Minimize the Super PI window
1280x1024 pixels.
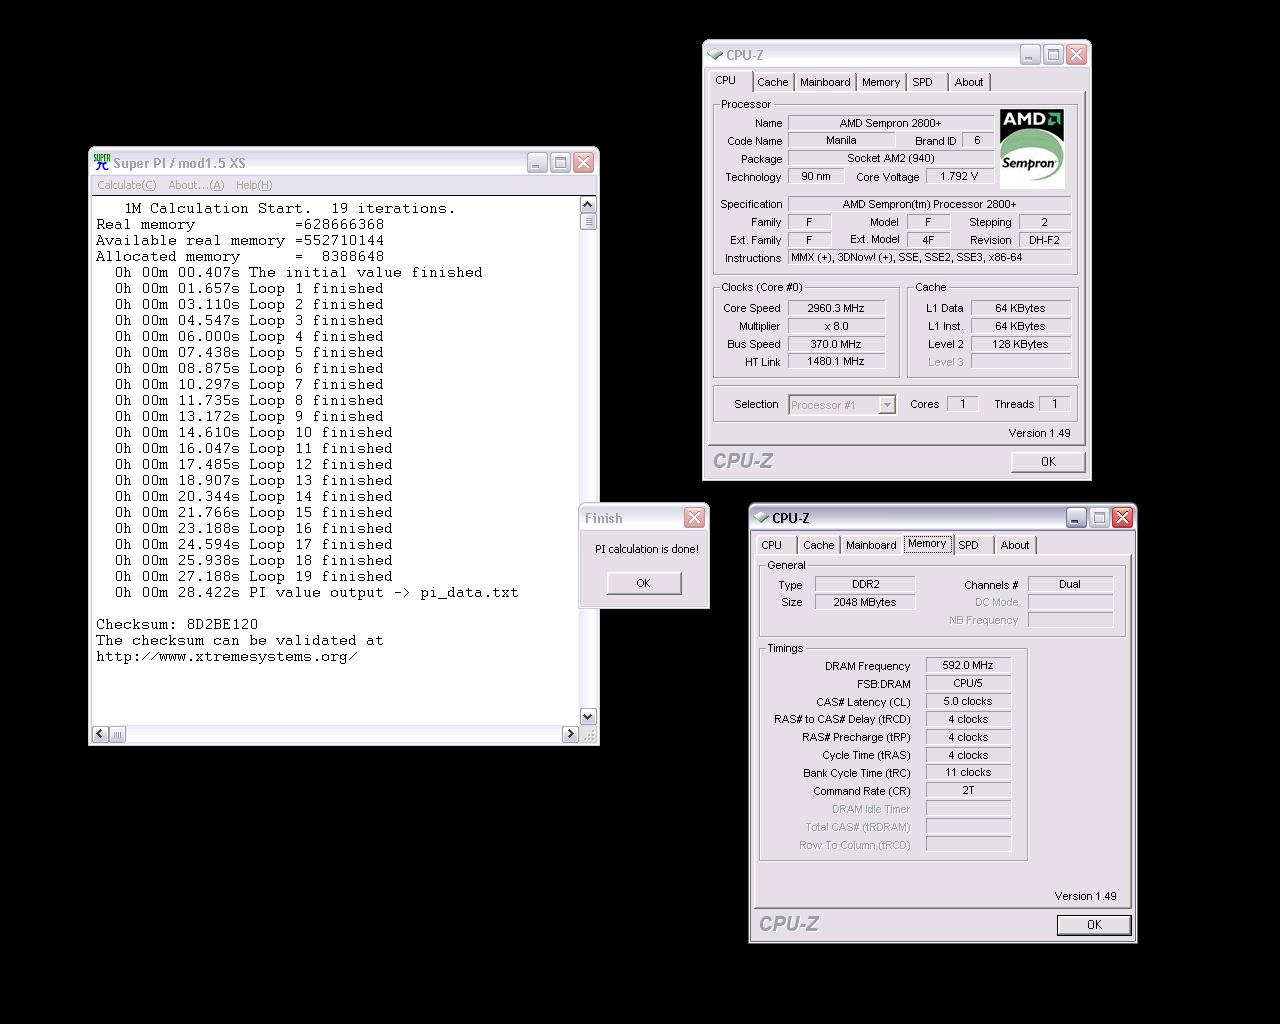point(537,162)
